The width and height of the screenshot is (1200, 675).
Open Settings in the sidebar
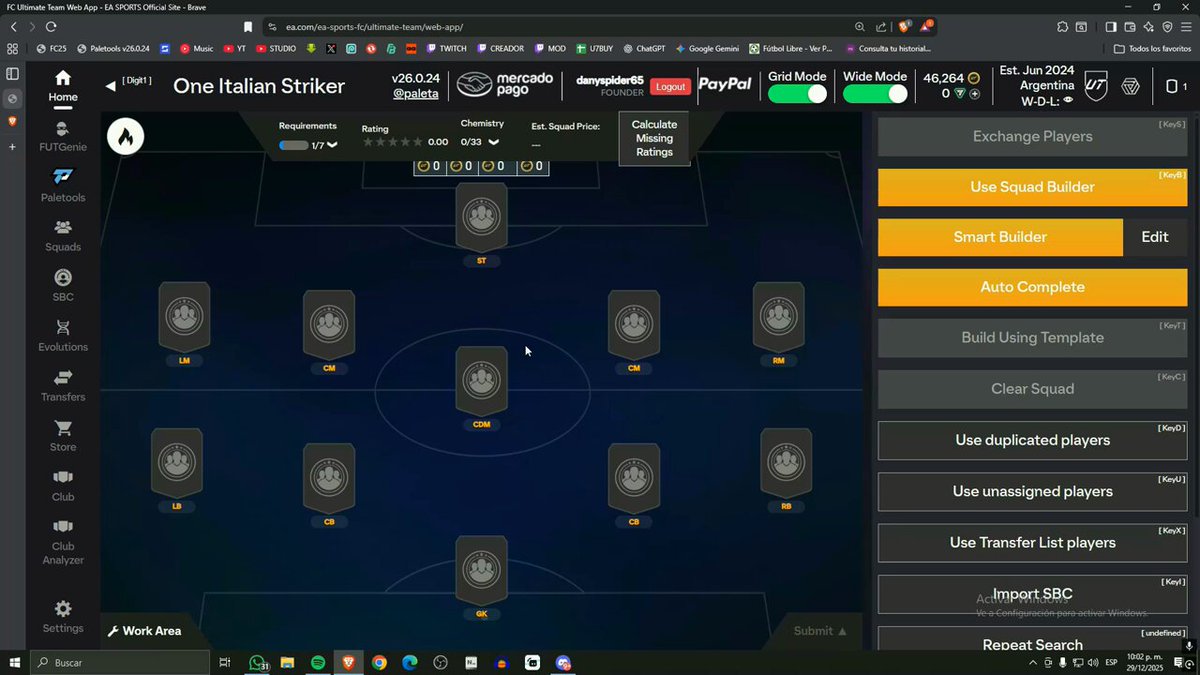pos(63,617)
